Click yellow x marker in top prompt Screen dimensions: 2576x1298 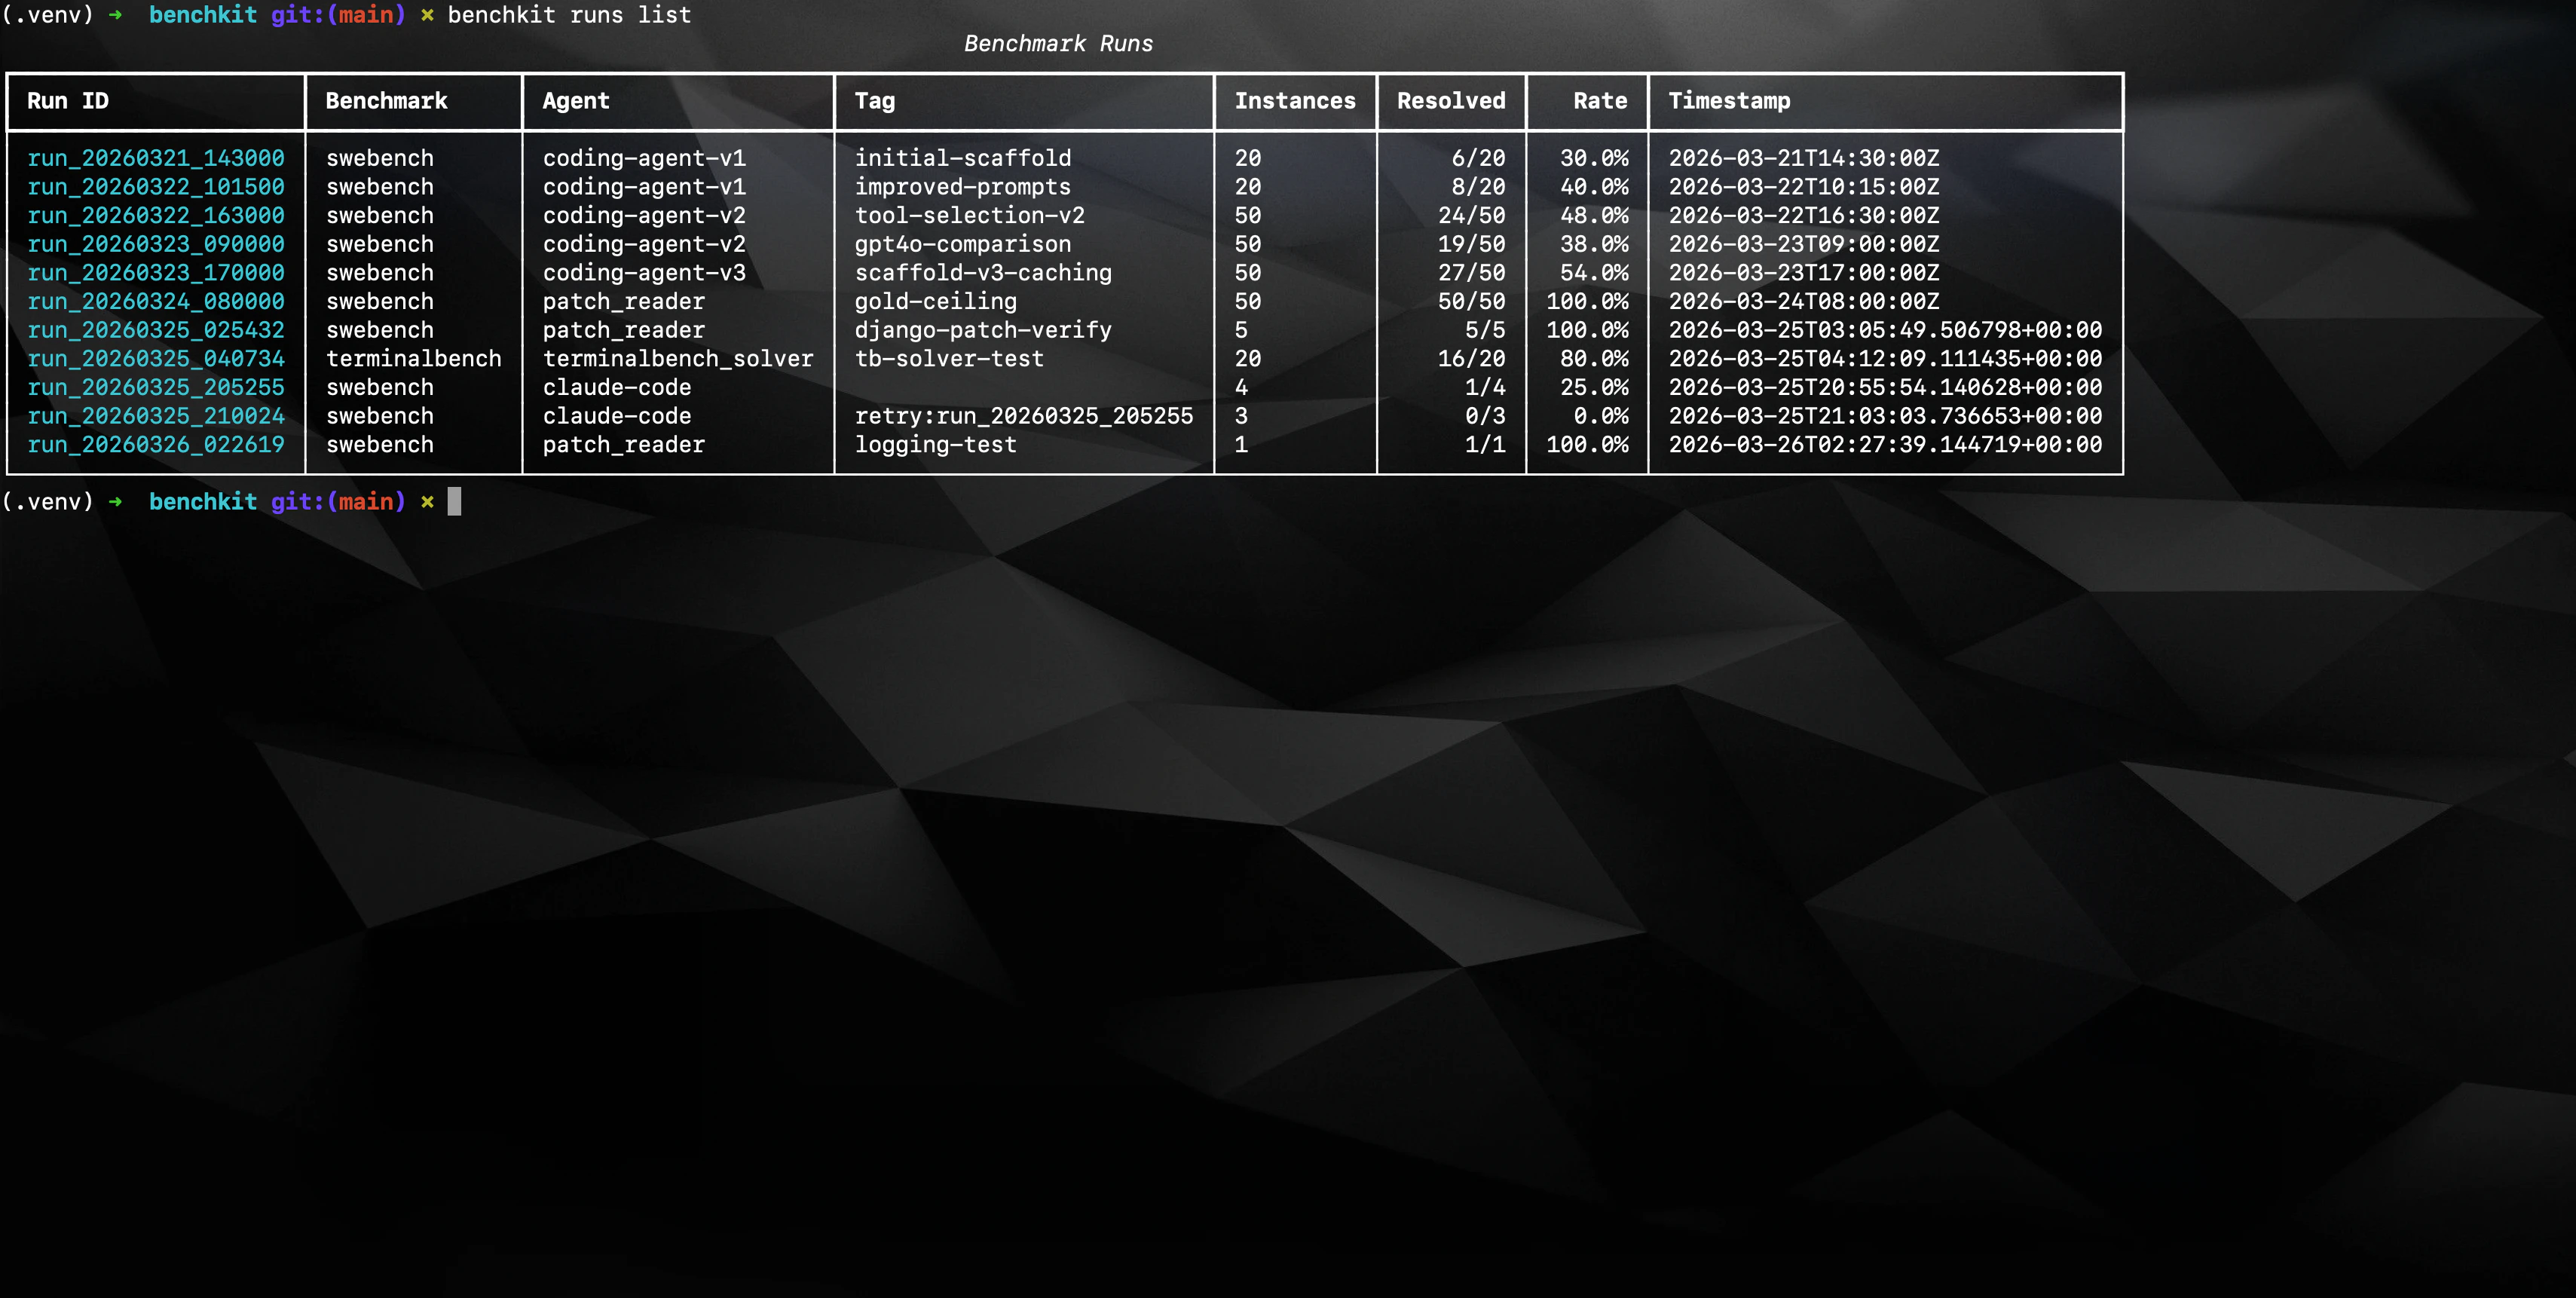pos(427,15)
